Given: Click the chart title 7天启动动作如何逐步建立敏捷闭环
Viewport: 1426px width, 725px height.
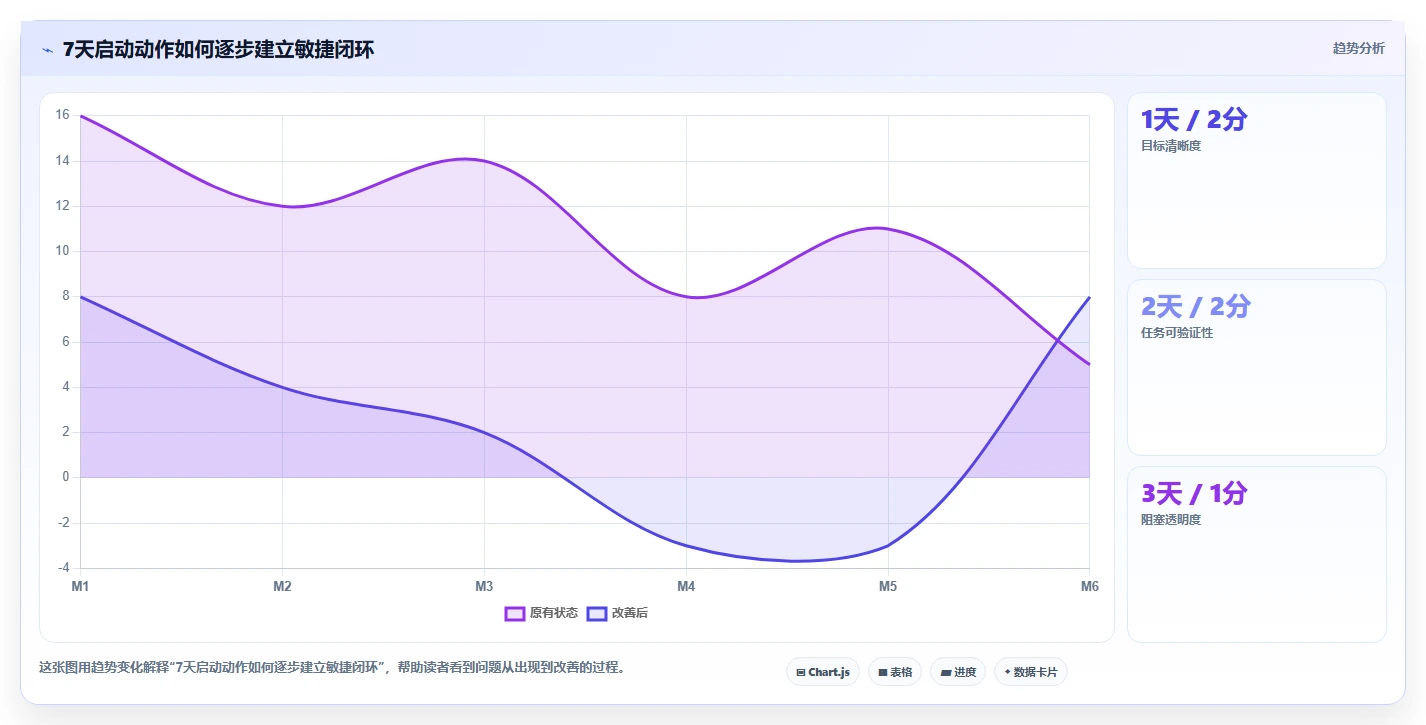Looking at the screenshot, I should (x=218, y=49).
